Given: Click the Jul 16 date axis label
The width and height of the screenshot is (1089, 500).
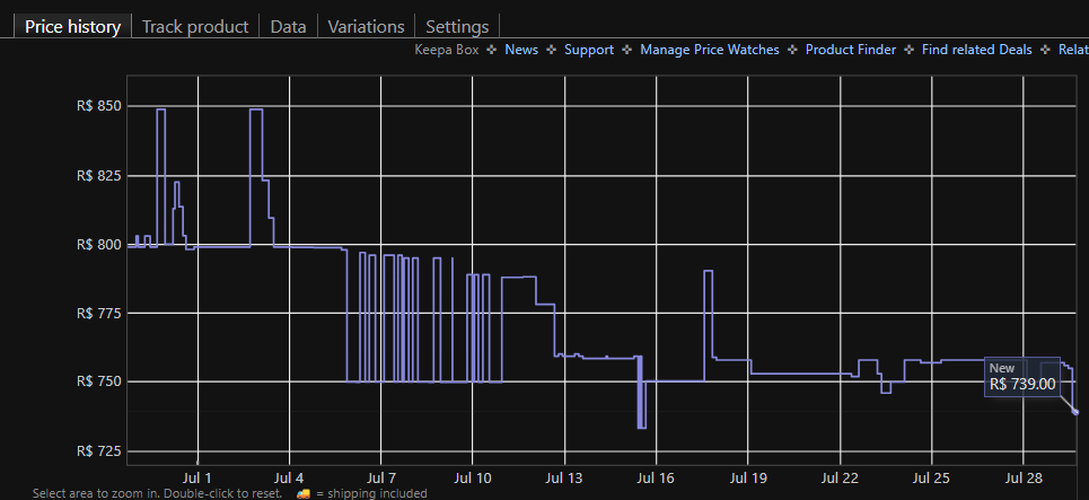Looking at the screenshot, I should click(656, 478).
